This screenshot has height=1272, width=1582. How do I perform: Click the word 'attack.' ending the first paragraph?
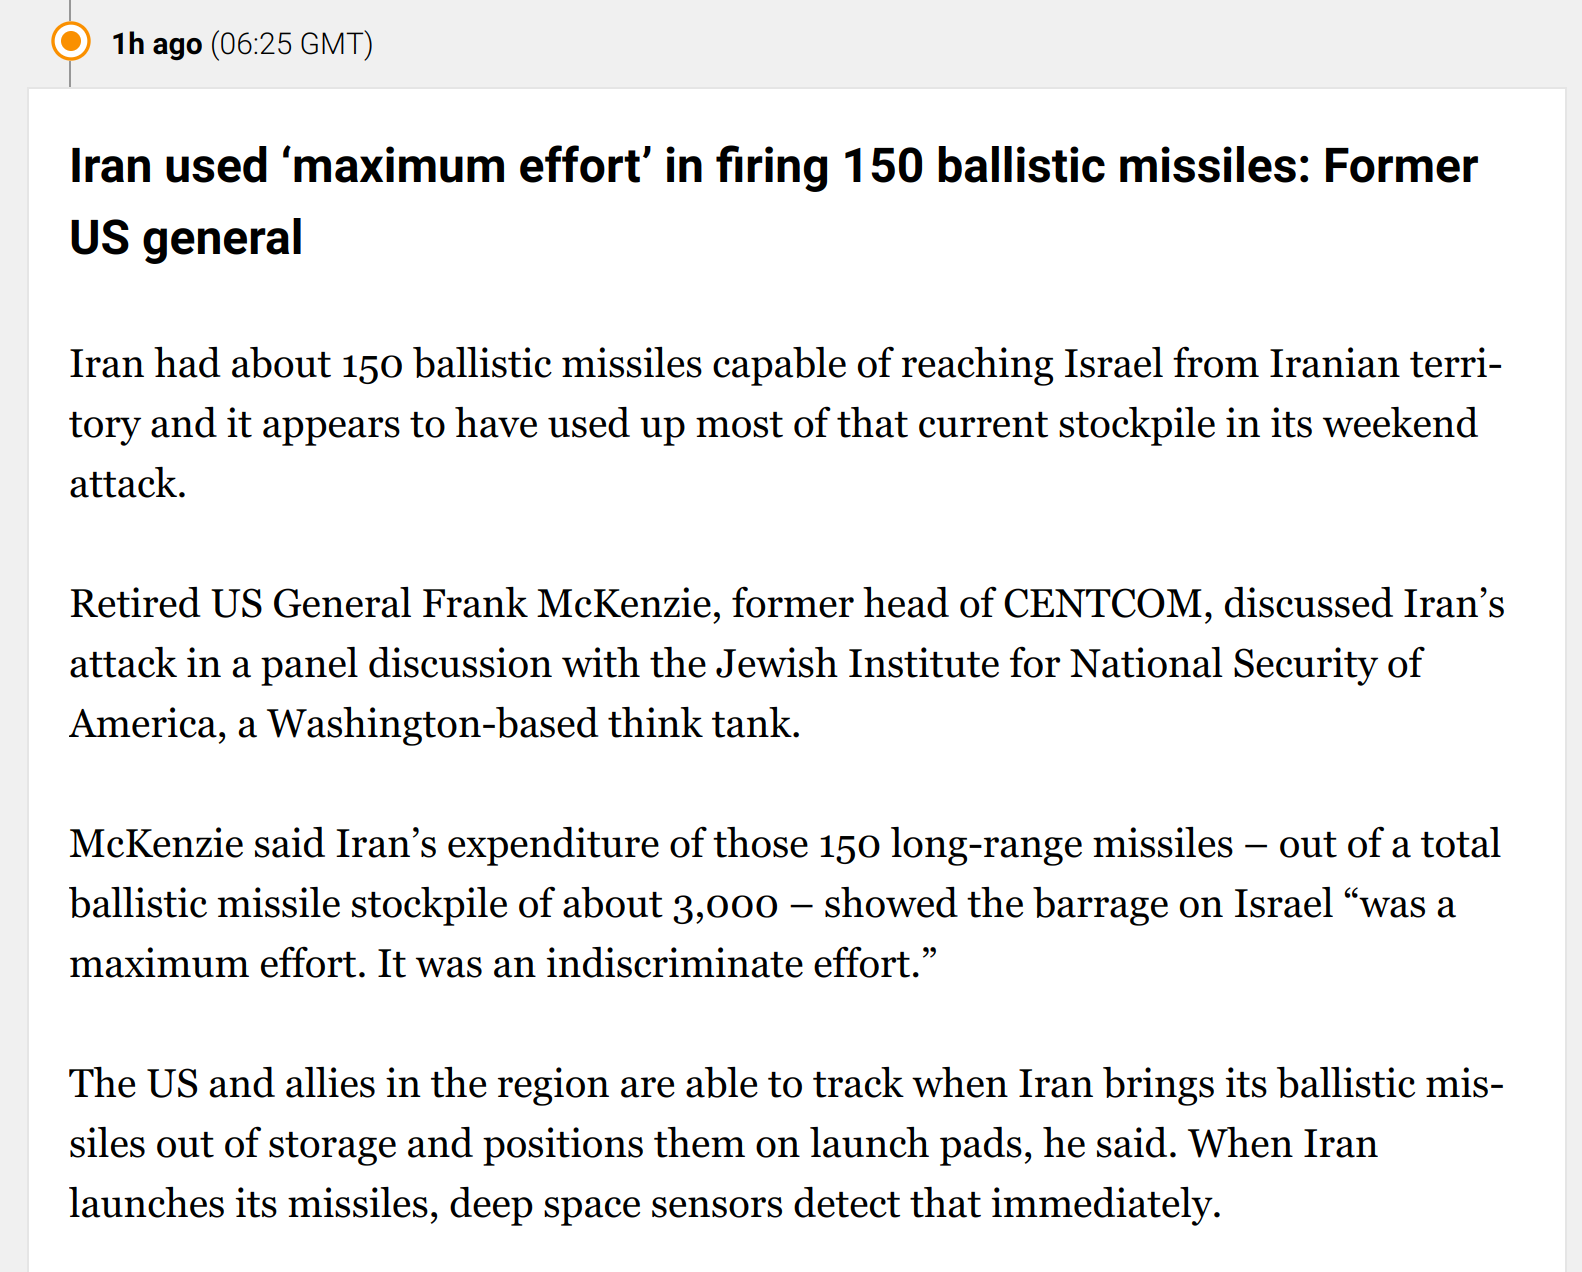point(128,485)
